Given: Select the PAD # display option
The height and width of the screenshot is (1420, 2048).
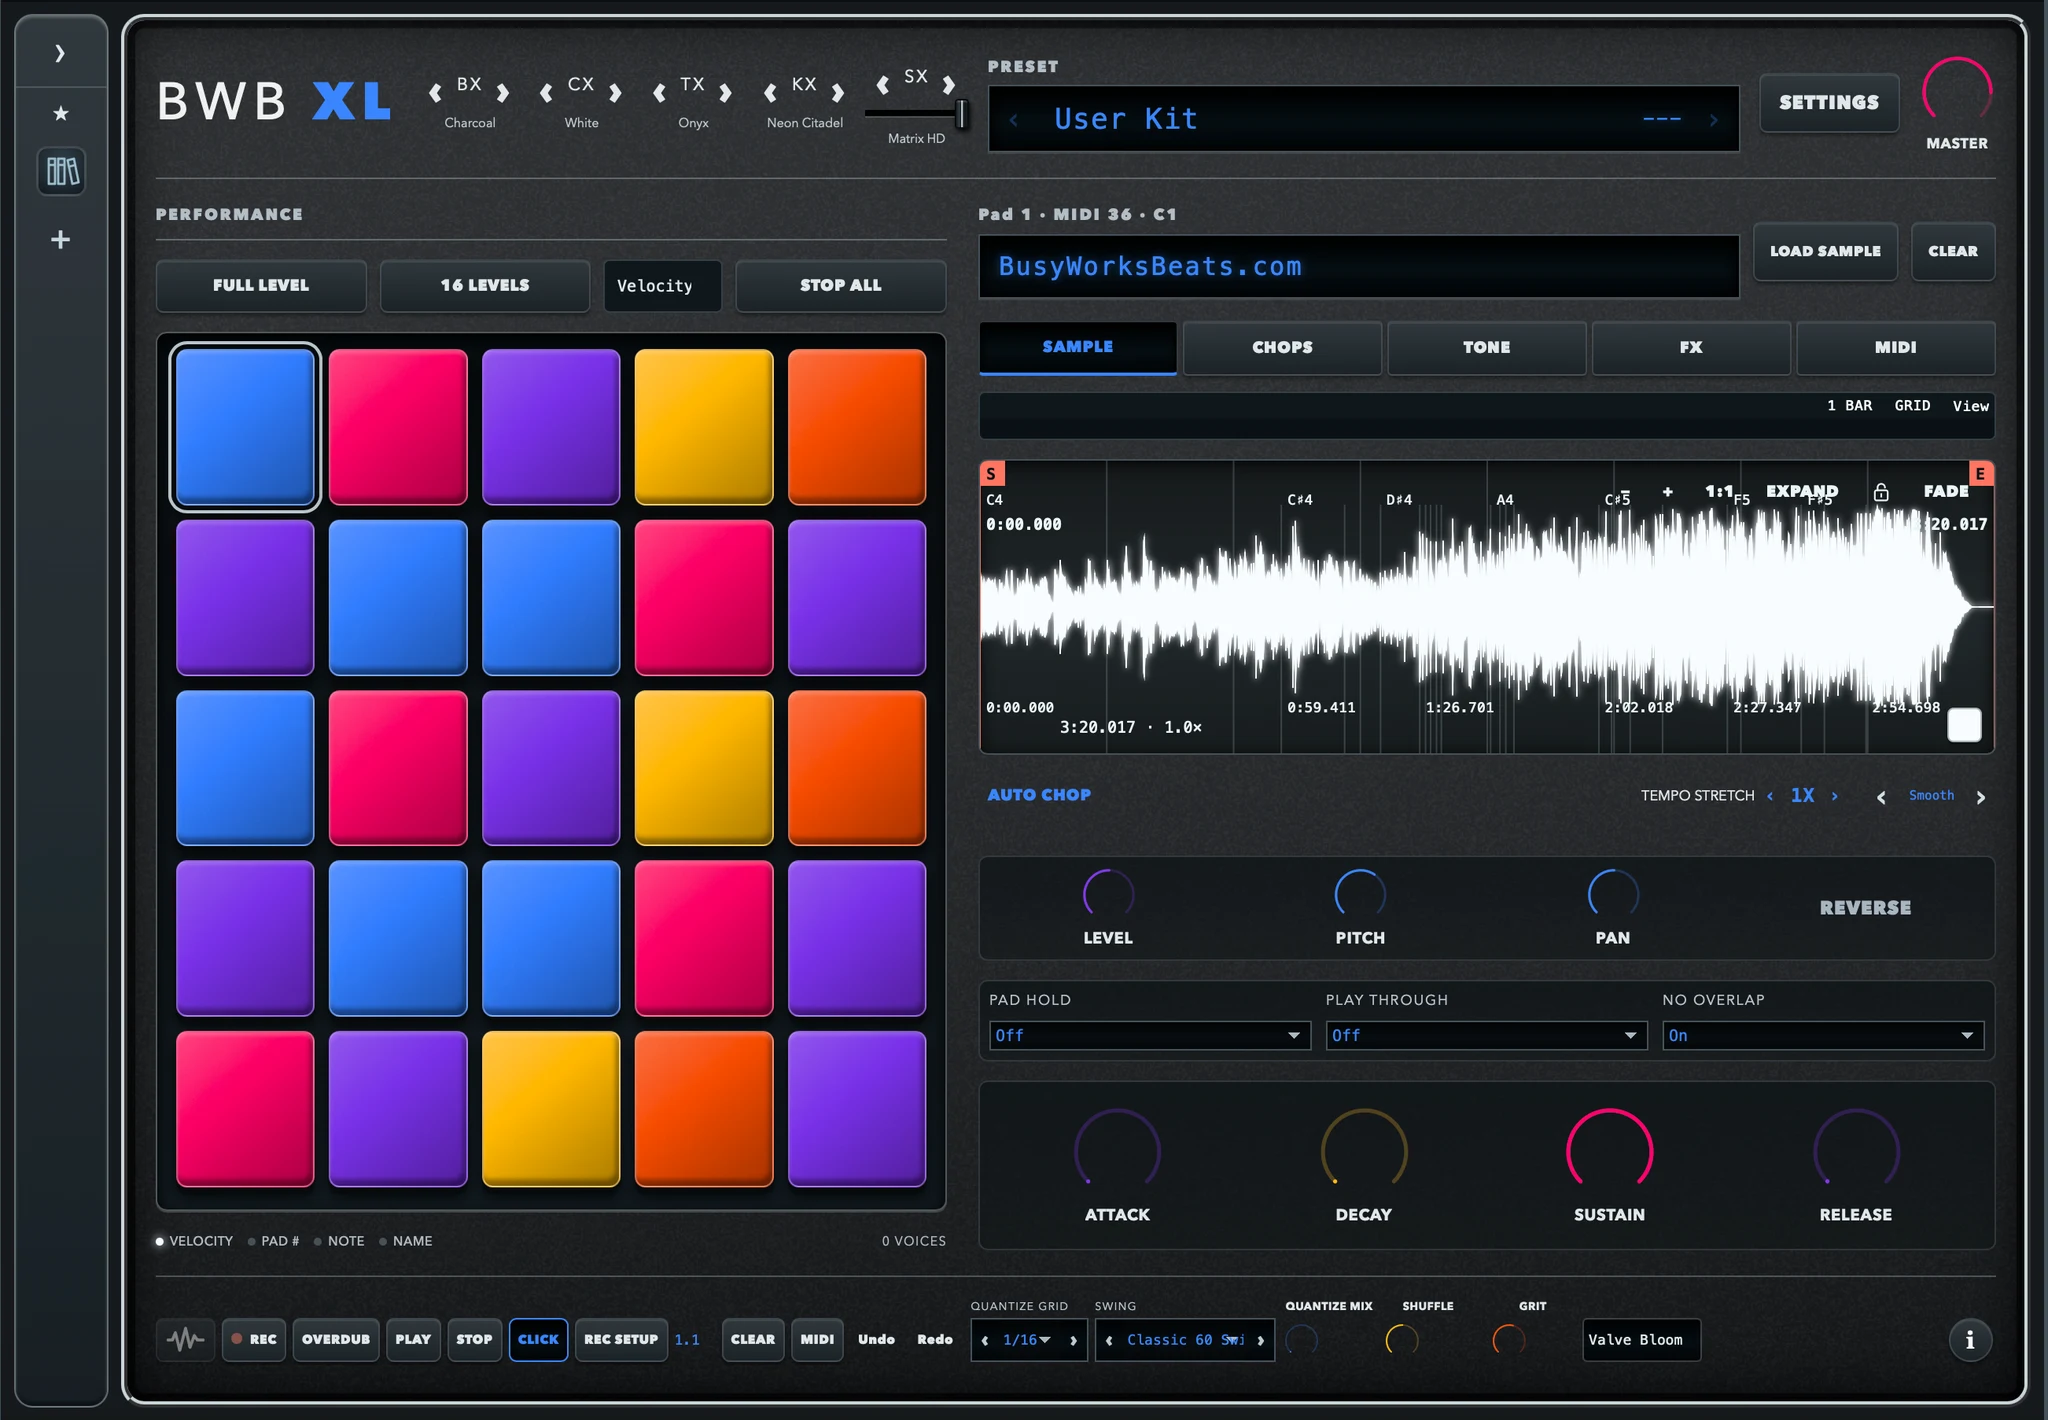Looking at the screenshot, I should click(x=274, y=1241).
